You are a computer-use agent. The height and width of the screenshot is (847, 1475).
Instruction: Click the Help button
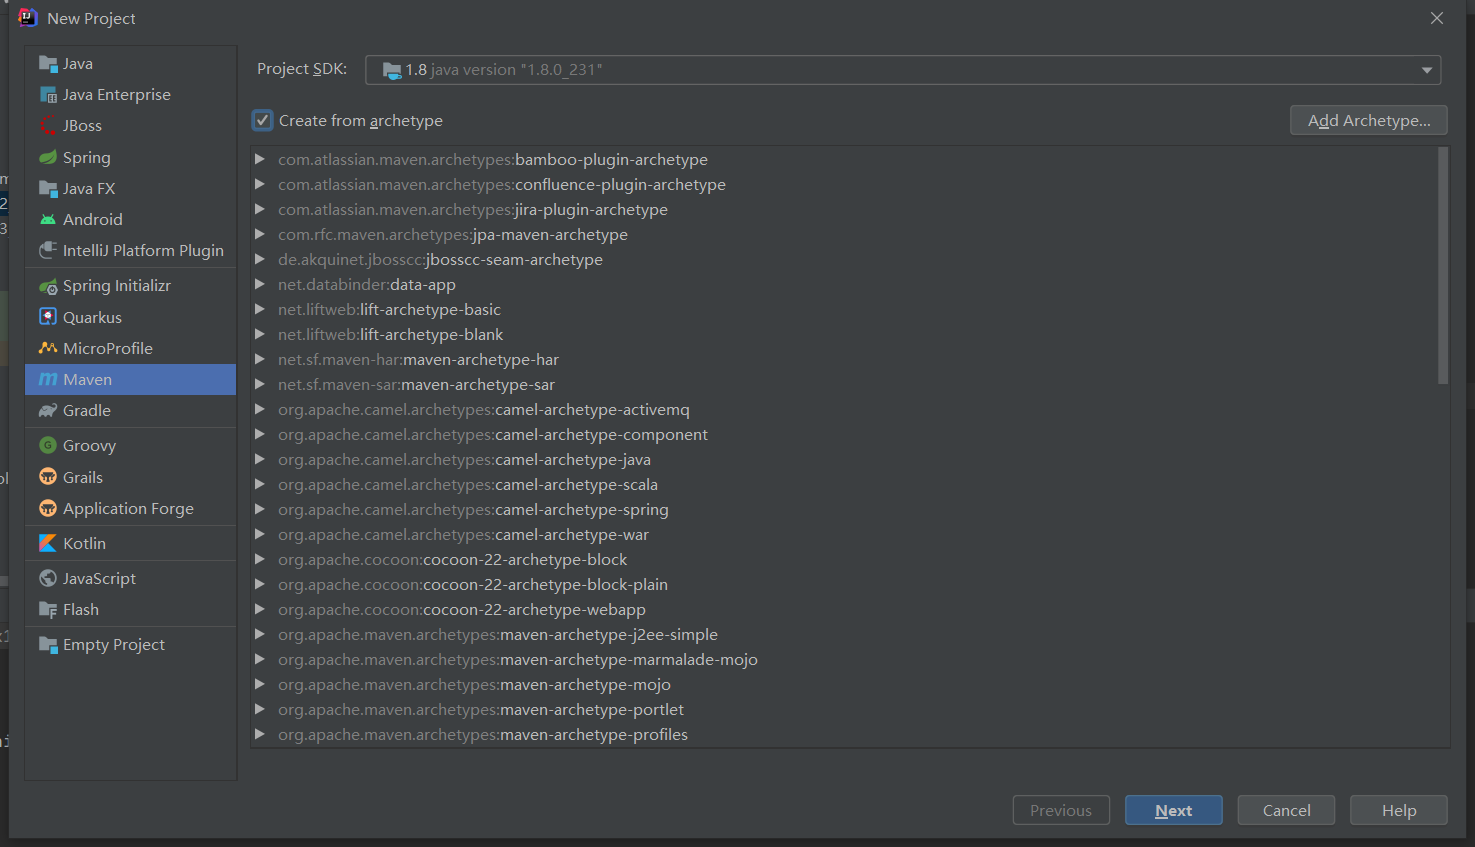tap(1399, 810)
